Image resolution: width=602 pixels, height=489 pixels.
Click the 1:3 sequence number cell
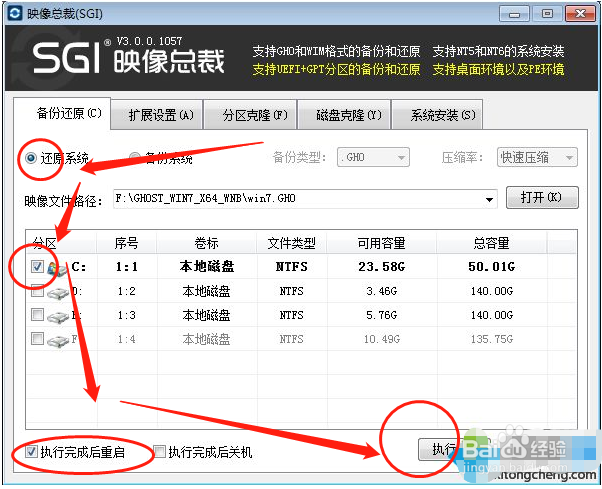pos(127,315)
